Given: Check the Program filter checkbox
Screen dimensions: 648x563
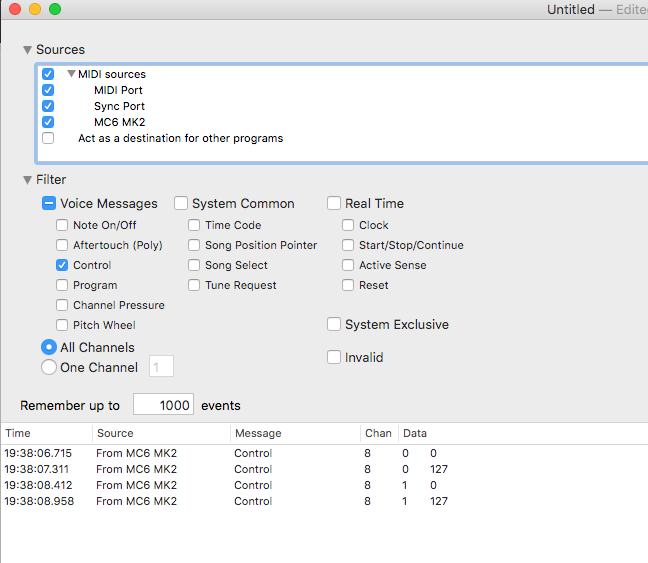Looking at the screenshot, I should click(x=62, y=285).
